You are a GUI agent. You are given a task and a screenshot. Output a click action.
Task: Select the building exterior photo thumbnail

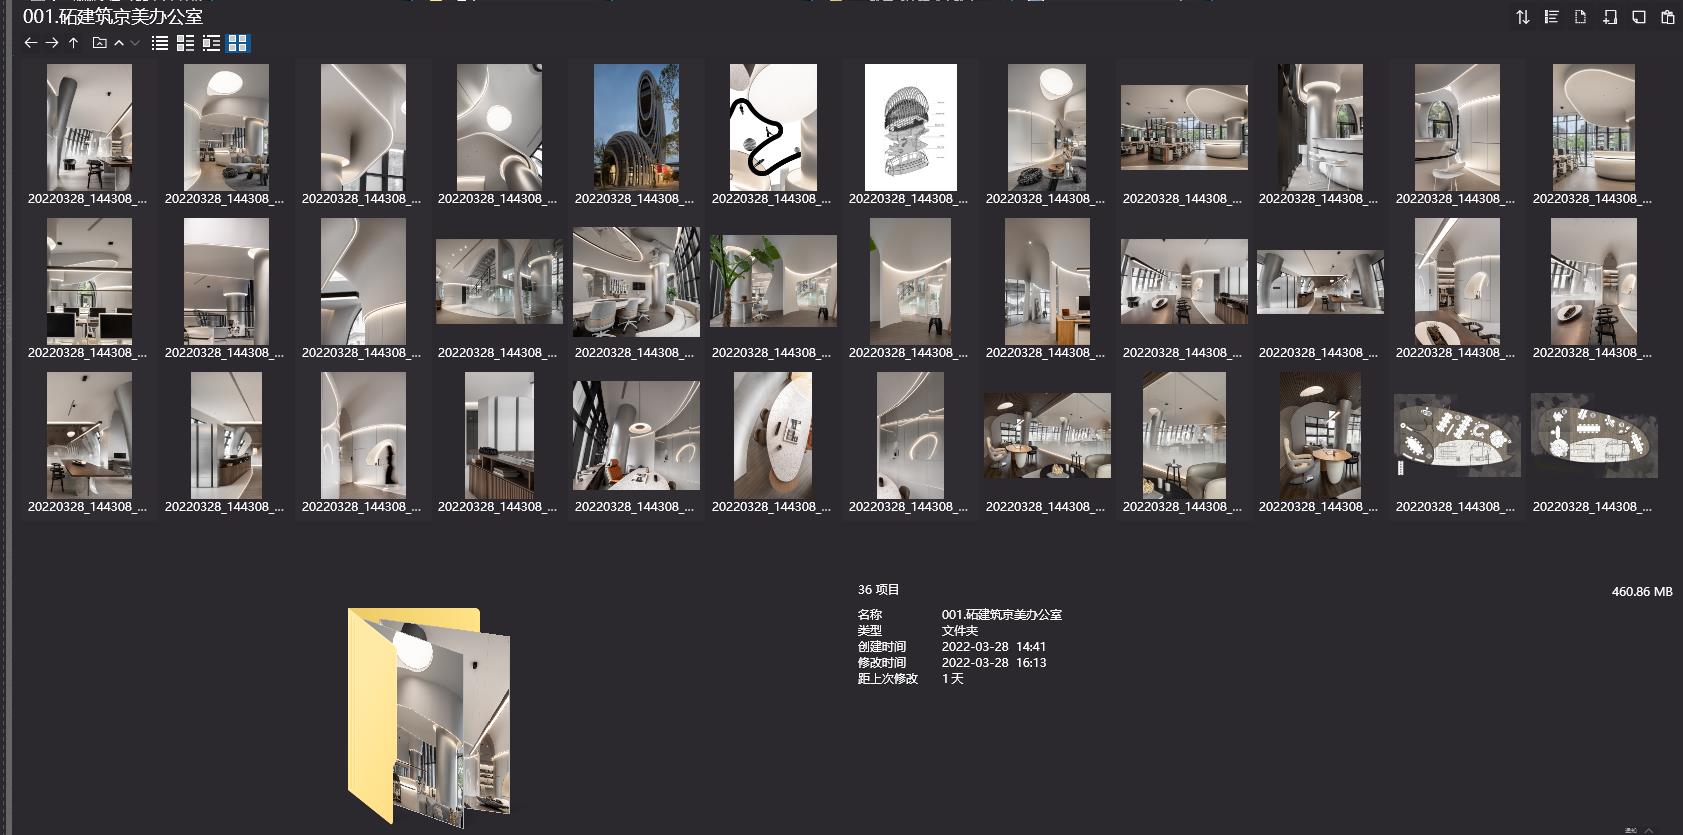[636, 127]
